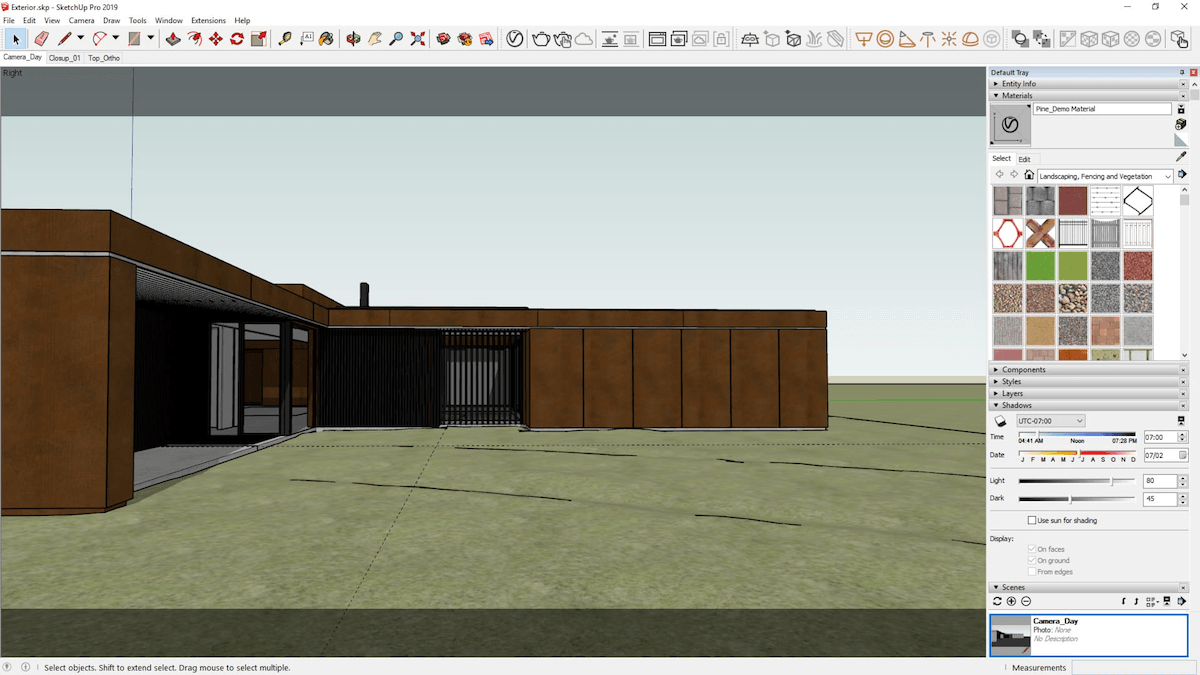Pick the Eraser tool
1200x675 pixels.
40,38
